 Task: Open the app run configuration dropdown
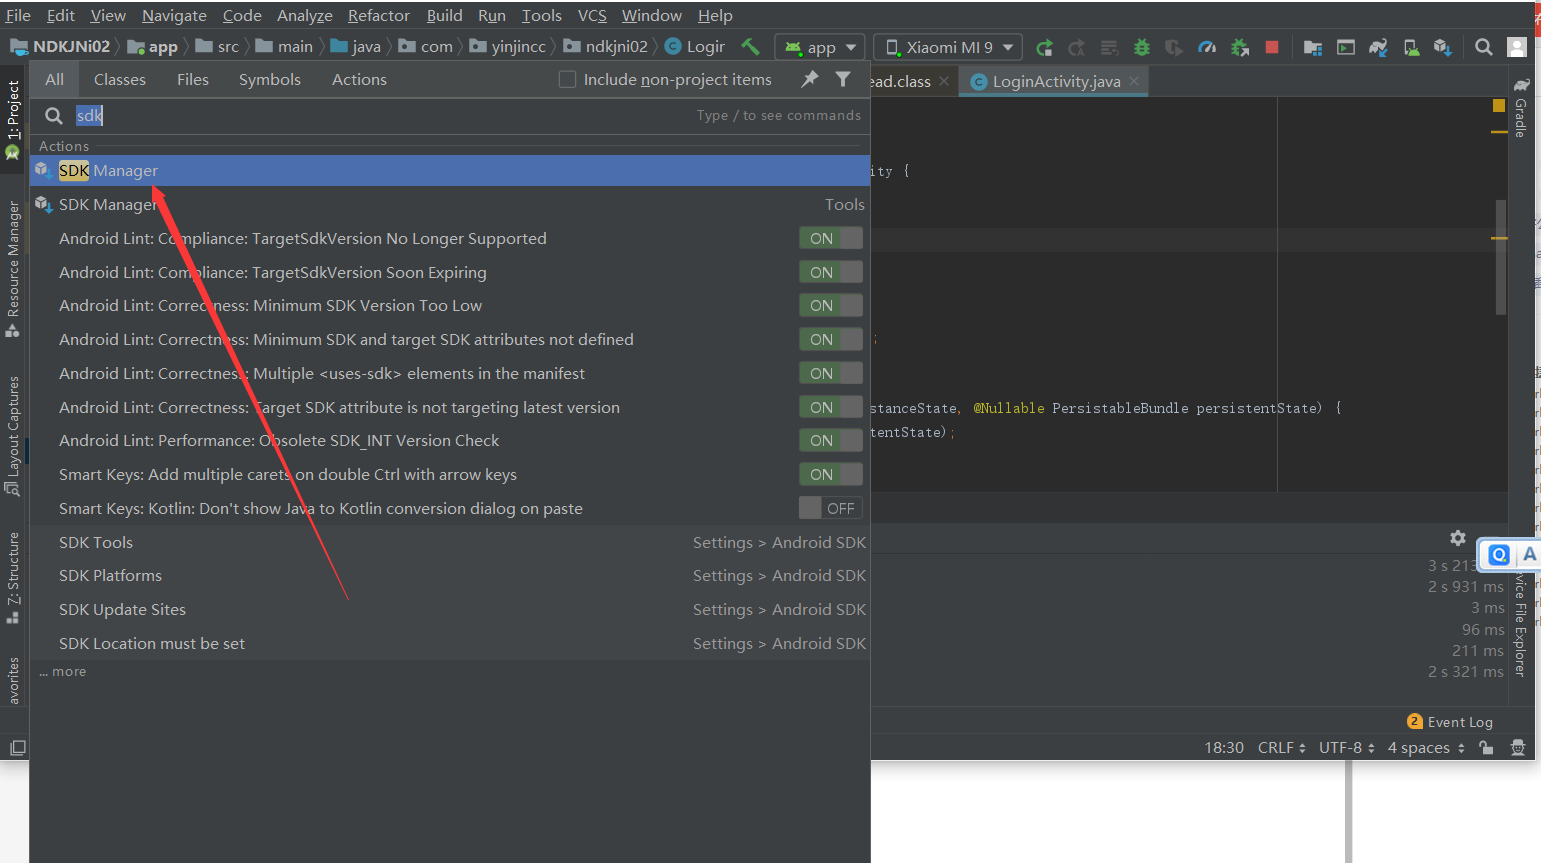click(820, 47)
